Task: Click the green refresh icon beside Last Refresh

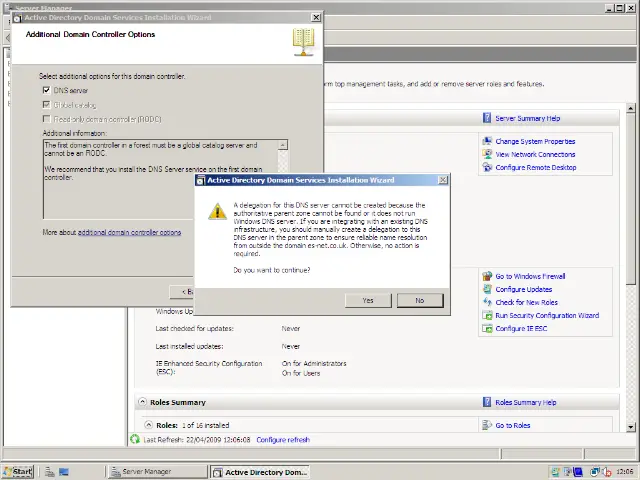Action: [135, 439]
